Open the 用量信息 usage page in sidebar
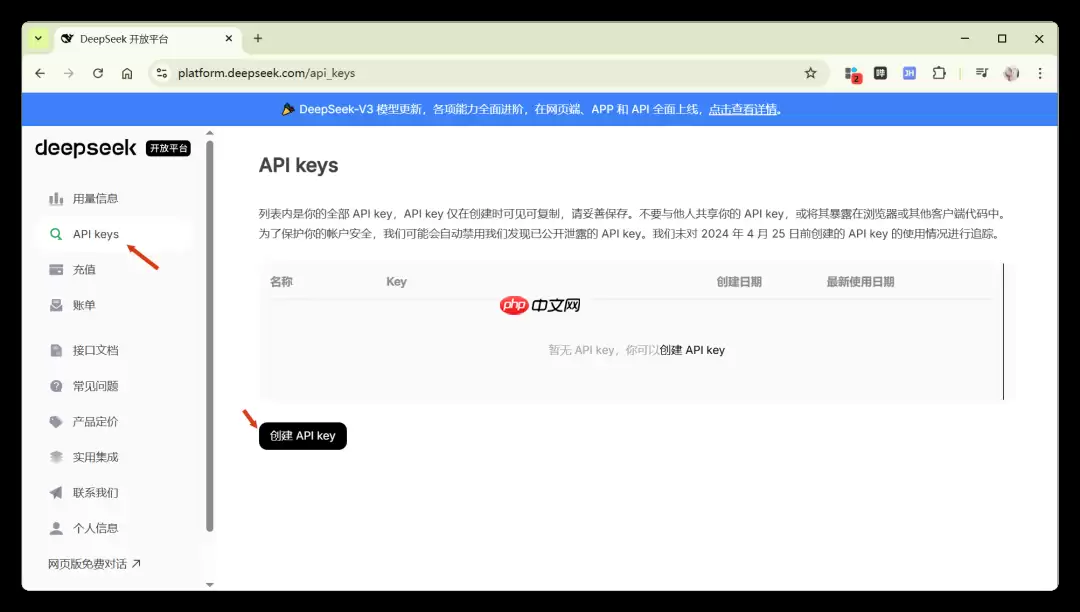This screenshot has width=1080, height=612. click(x=96, y=198)
